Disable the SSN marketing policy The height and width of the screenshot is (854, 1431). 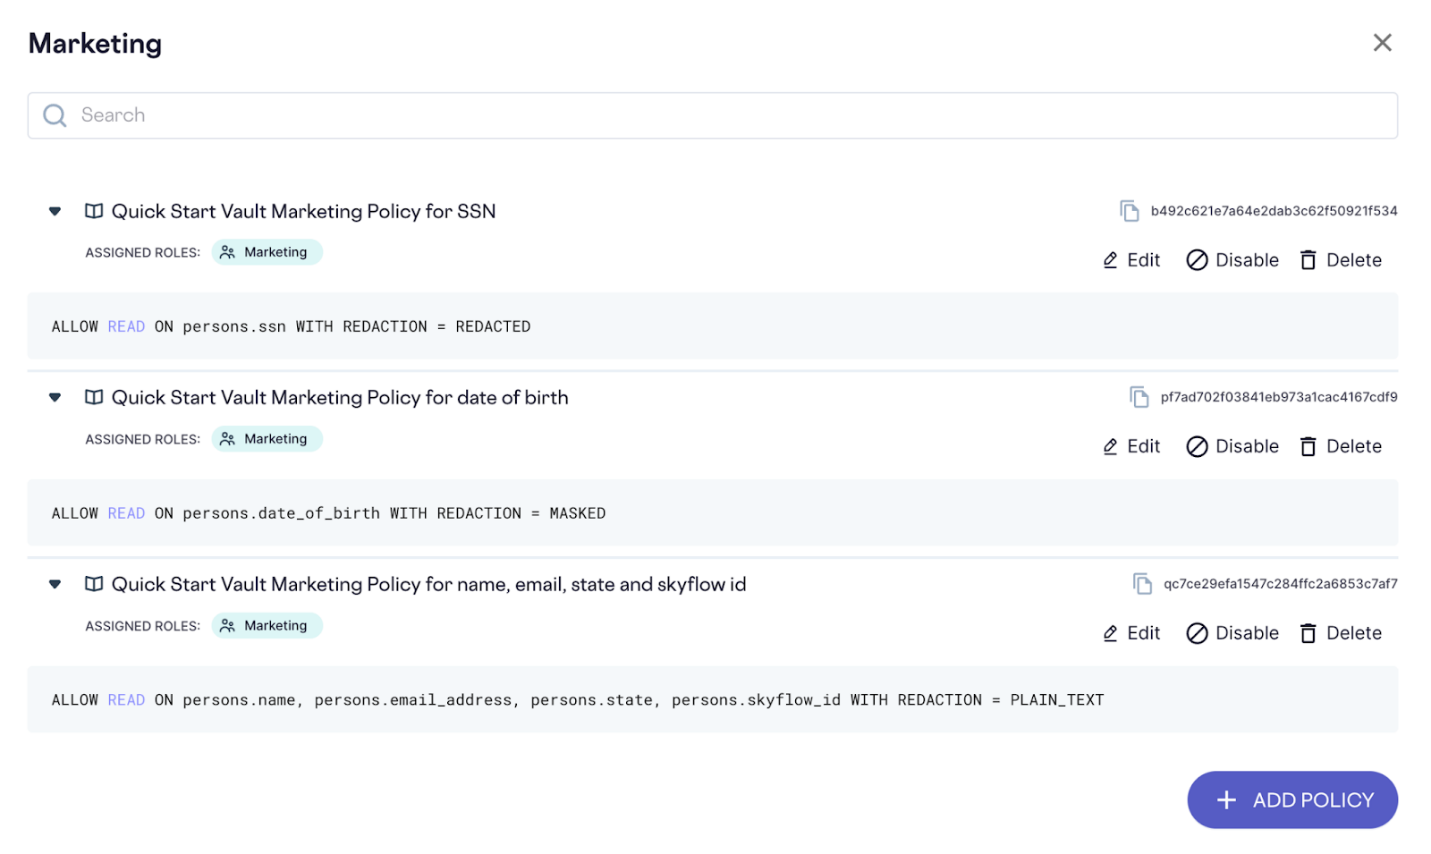(x=1232, y=260)
